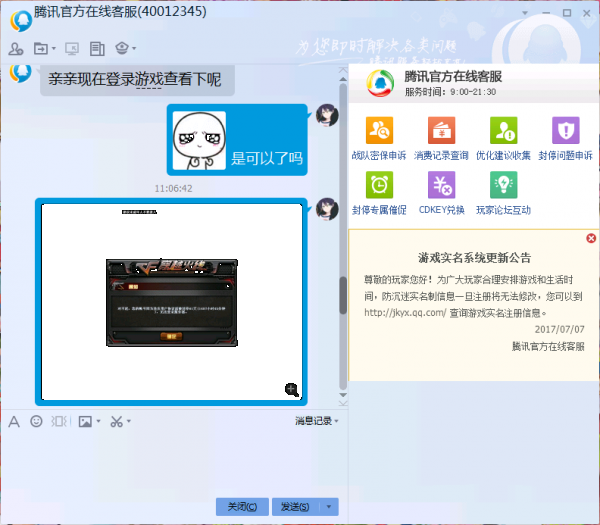Open 消费记录查询 service icon
Screen dimensions: 600x525
coord(441,130)
